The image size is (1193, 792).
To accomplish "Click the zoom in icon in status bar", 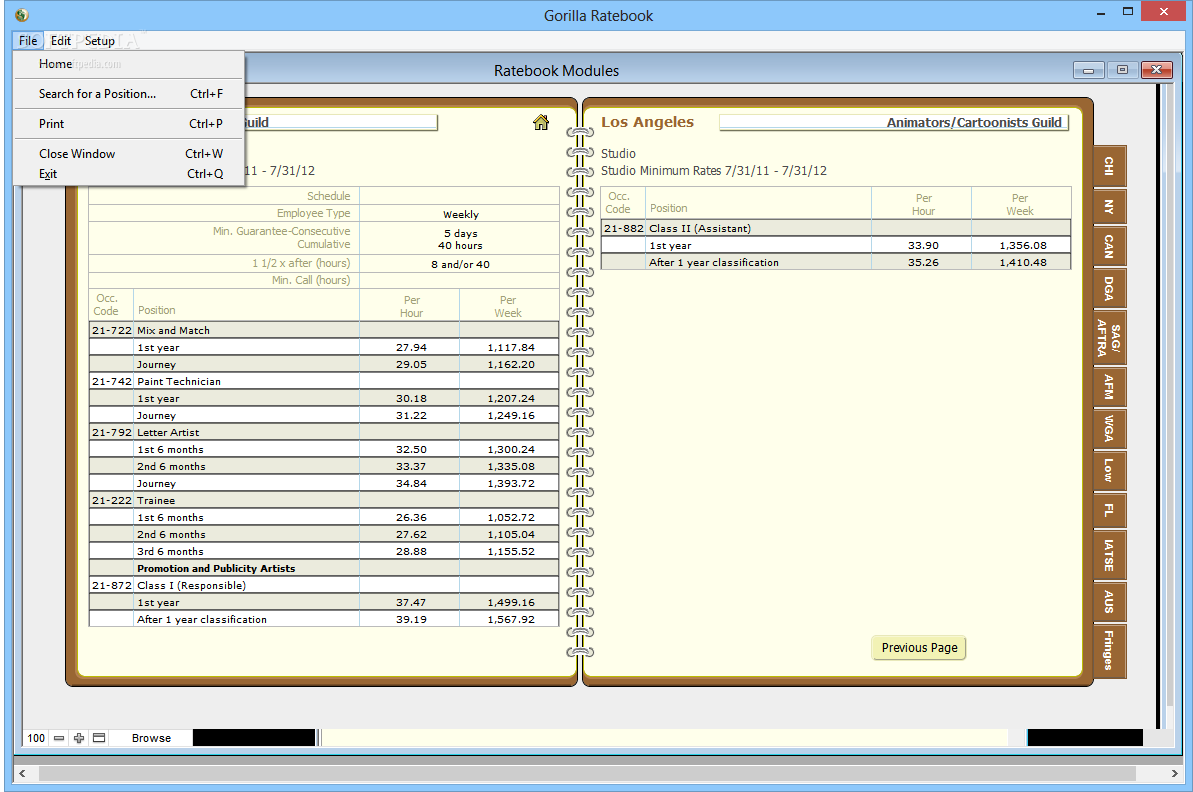I will tap(78, 738).
